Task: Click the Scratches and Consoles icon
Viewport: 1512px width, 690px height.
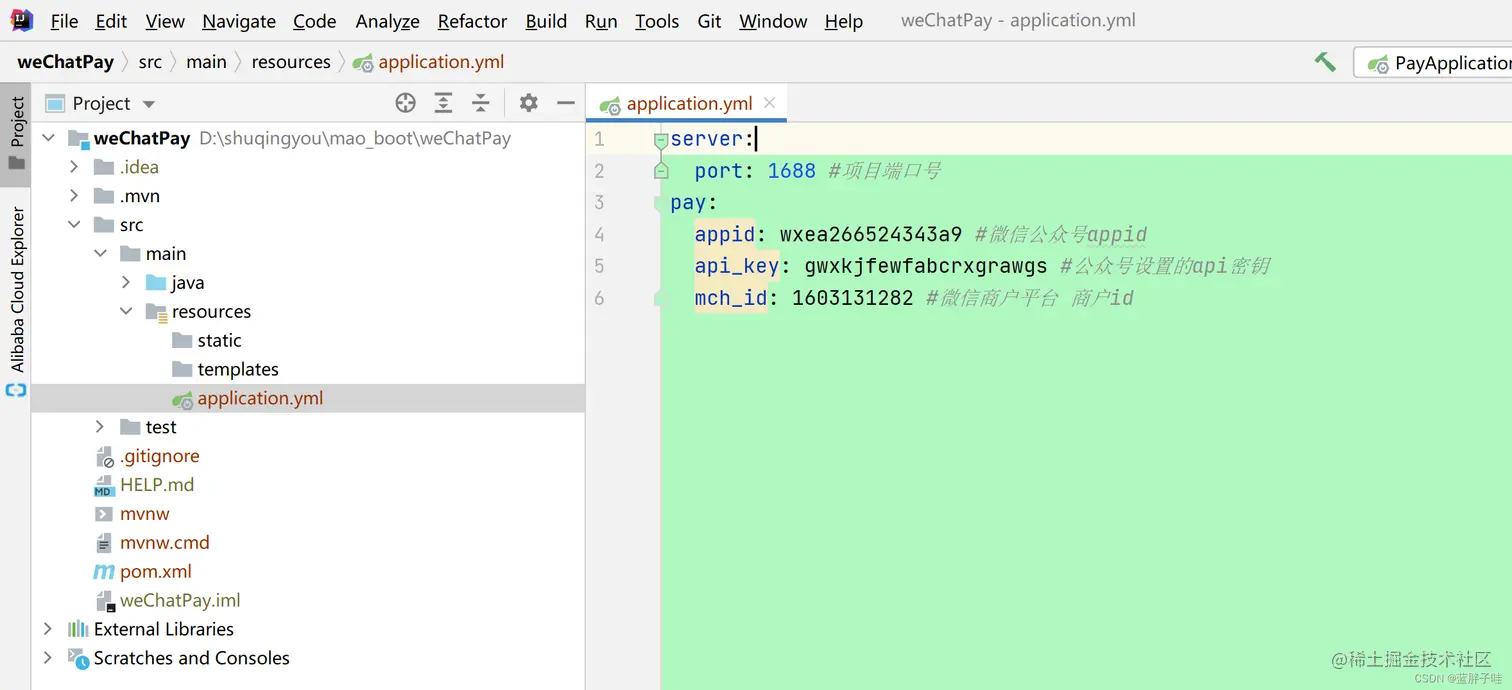Action: [78, 658]
